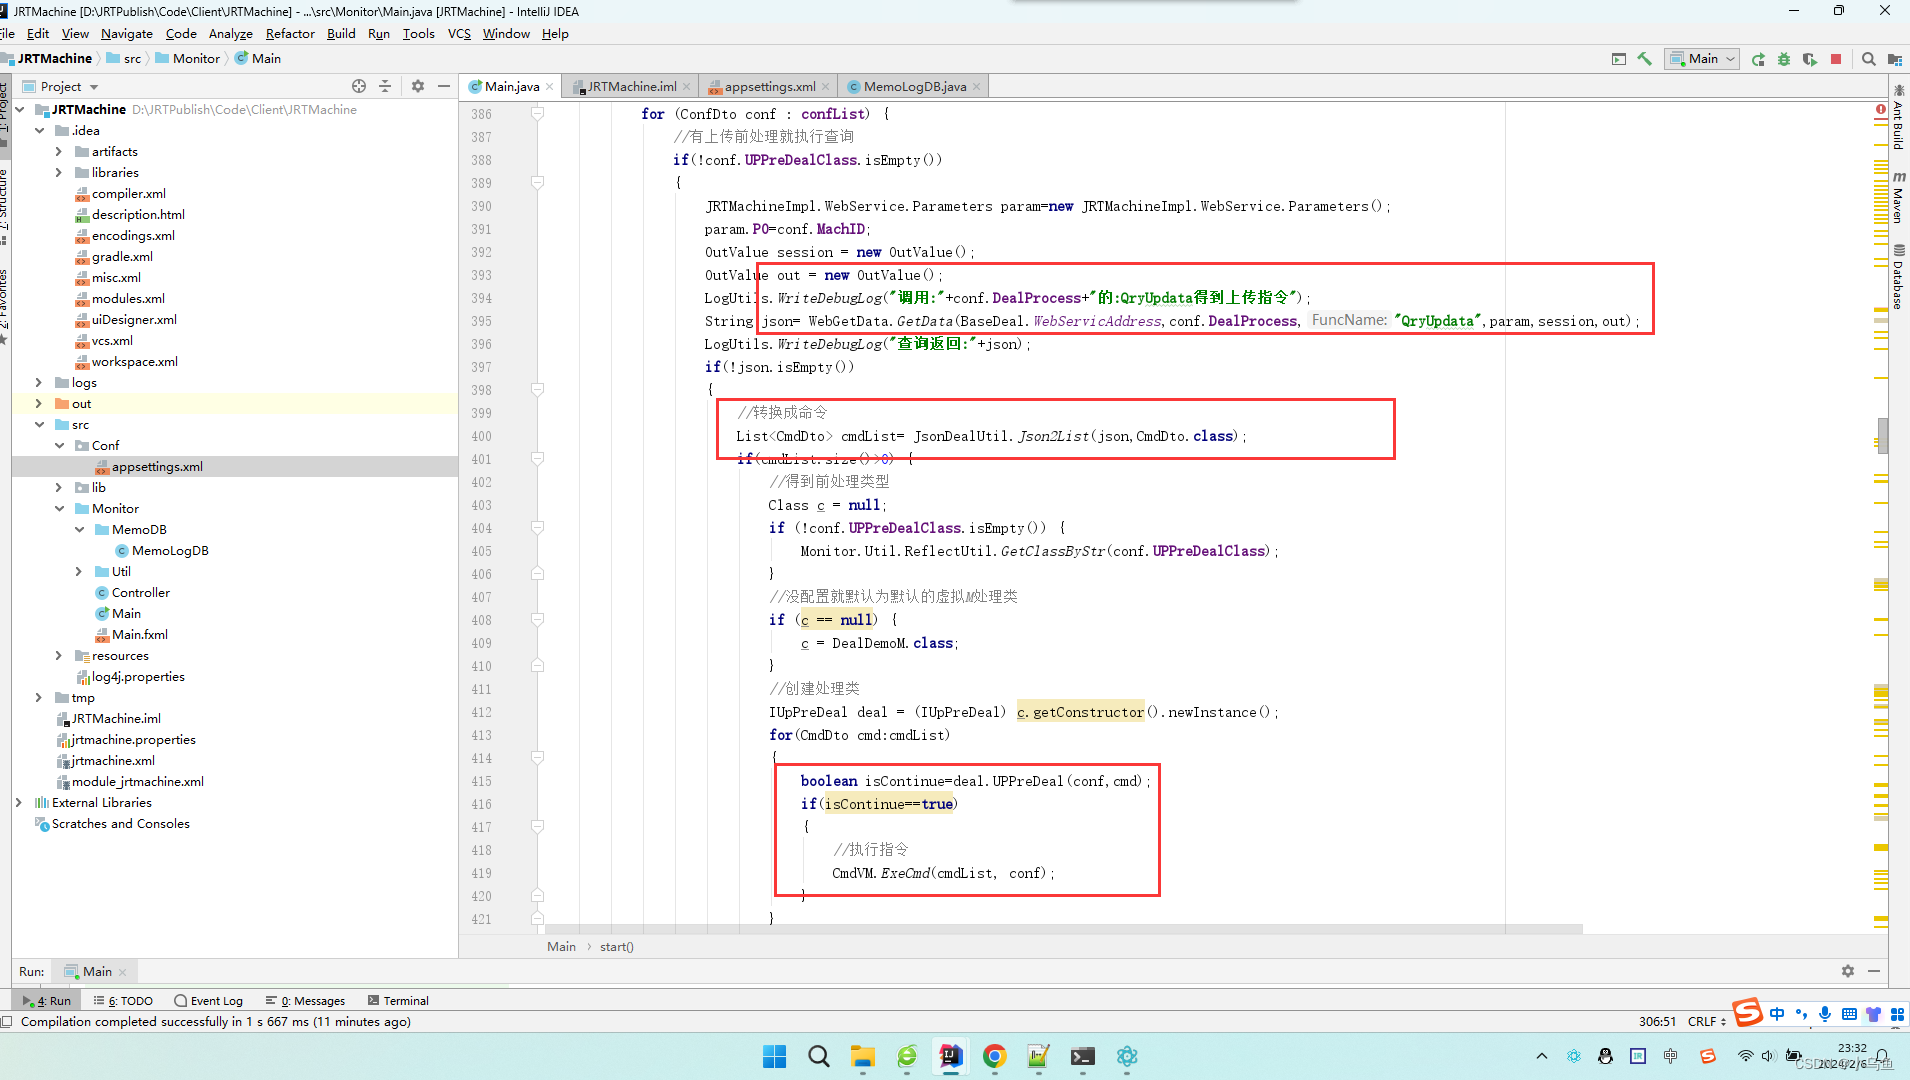Open the Event Log tool window
Screen dimensions: 1910x1080
pyautogui.click(x=208, y=1000)
